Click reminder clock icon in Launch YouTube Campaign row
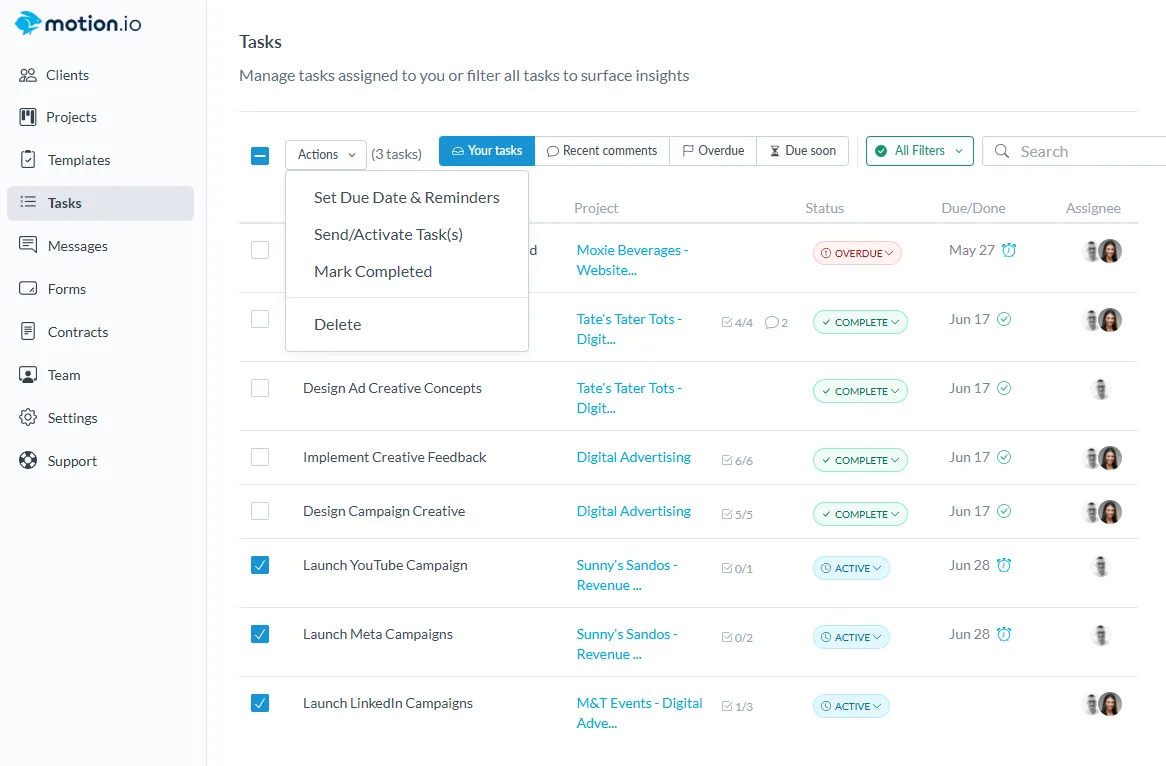Viewport: 1166px width, 766px height. pos(1004,565)
